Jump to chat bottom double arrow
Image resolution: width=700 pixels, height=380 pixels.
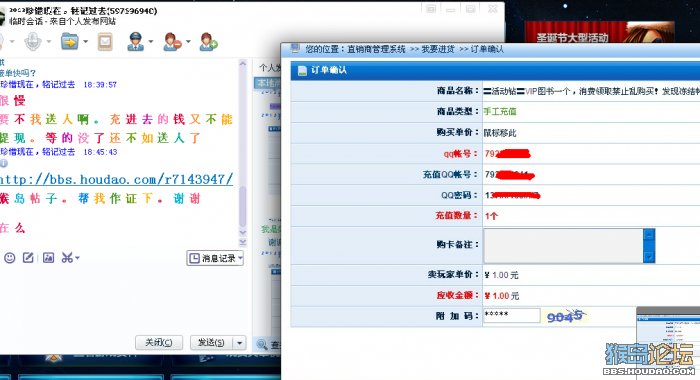click(x=243, y=242)
